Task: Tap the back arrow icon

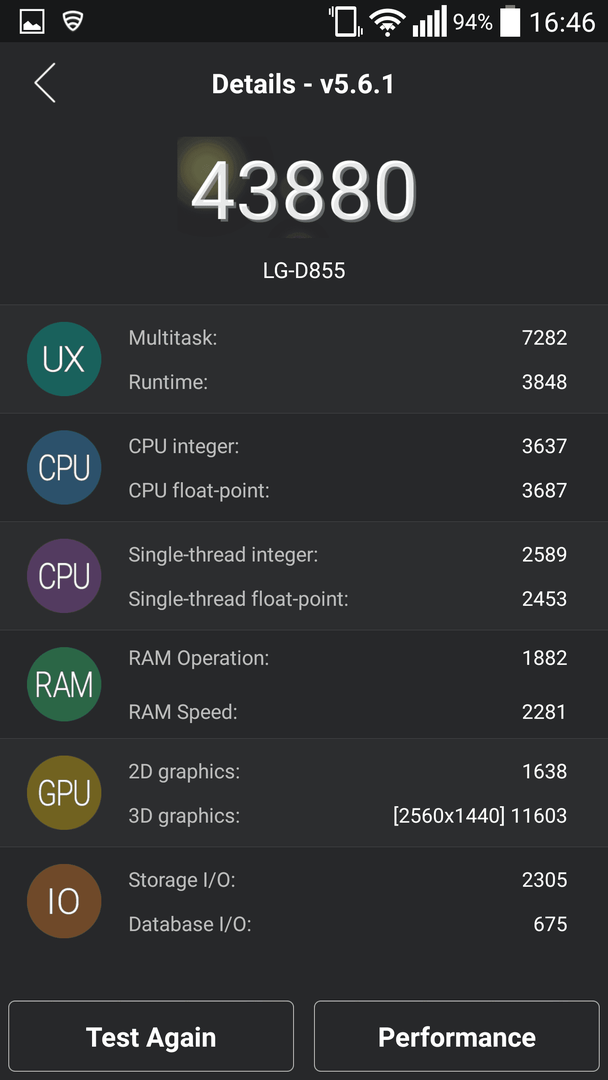Action: [x=45, y=83]
